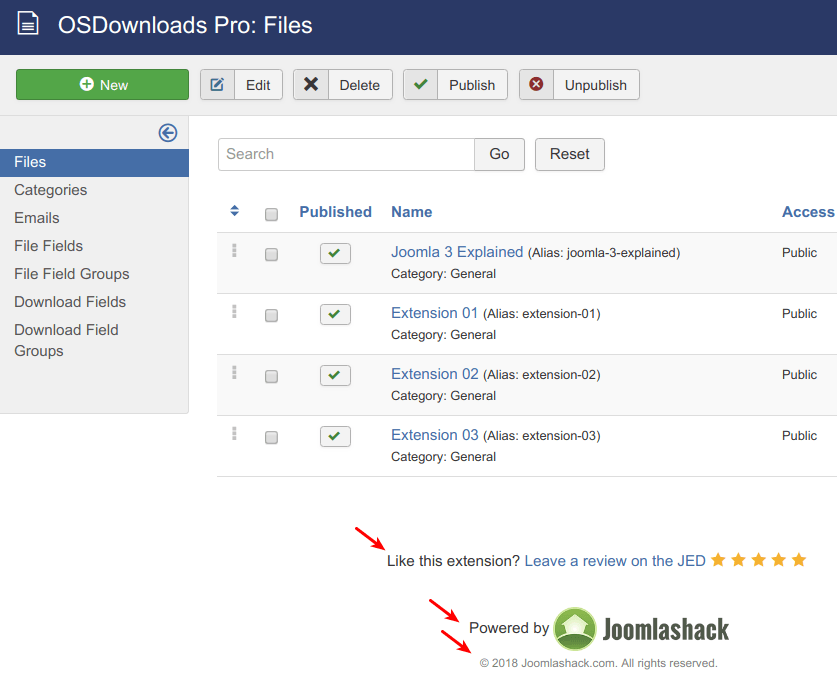Check the Extension 03 row checkbox

pos(271,438)
